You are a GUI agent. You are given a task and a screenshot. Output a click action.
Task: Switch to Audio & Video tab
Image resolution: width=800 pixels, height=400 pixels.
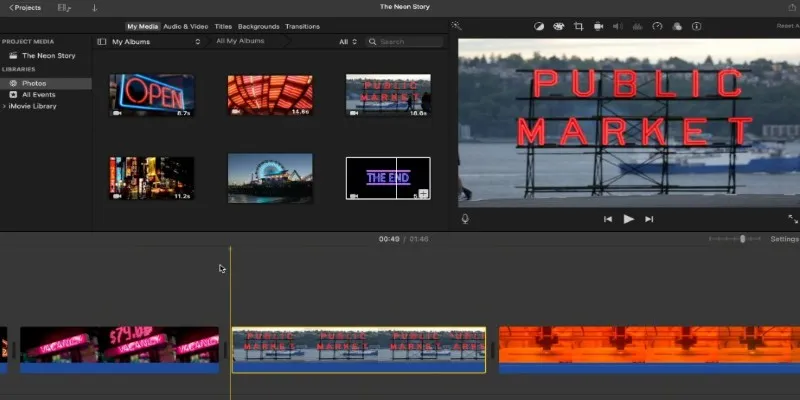[186, 27]
